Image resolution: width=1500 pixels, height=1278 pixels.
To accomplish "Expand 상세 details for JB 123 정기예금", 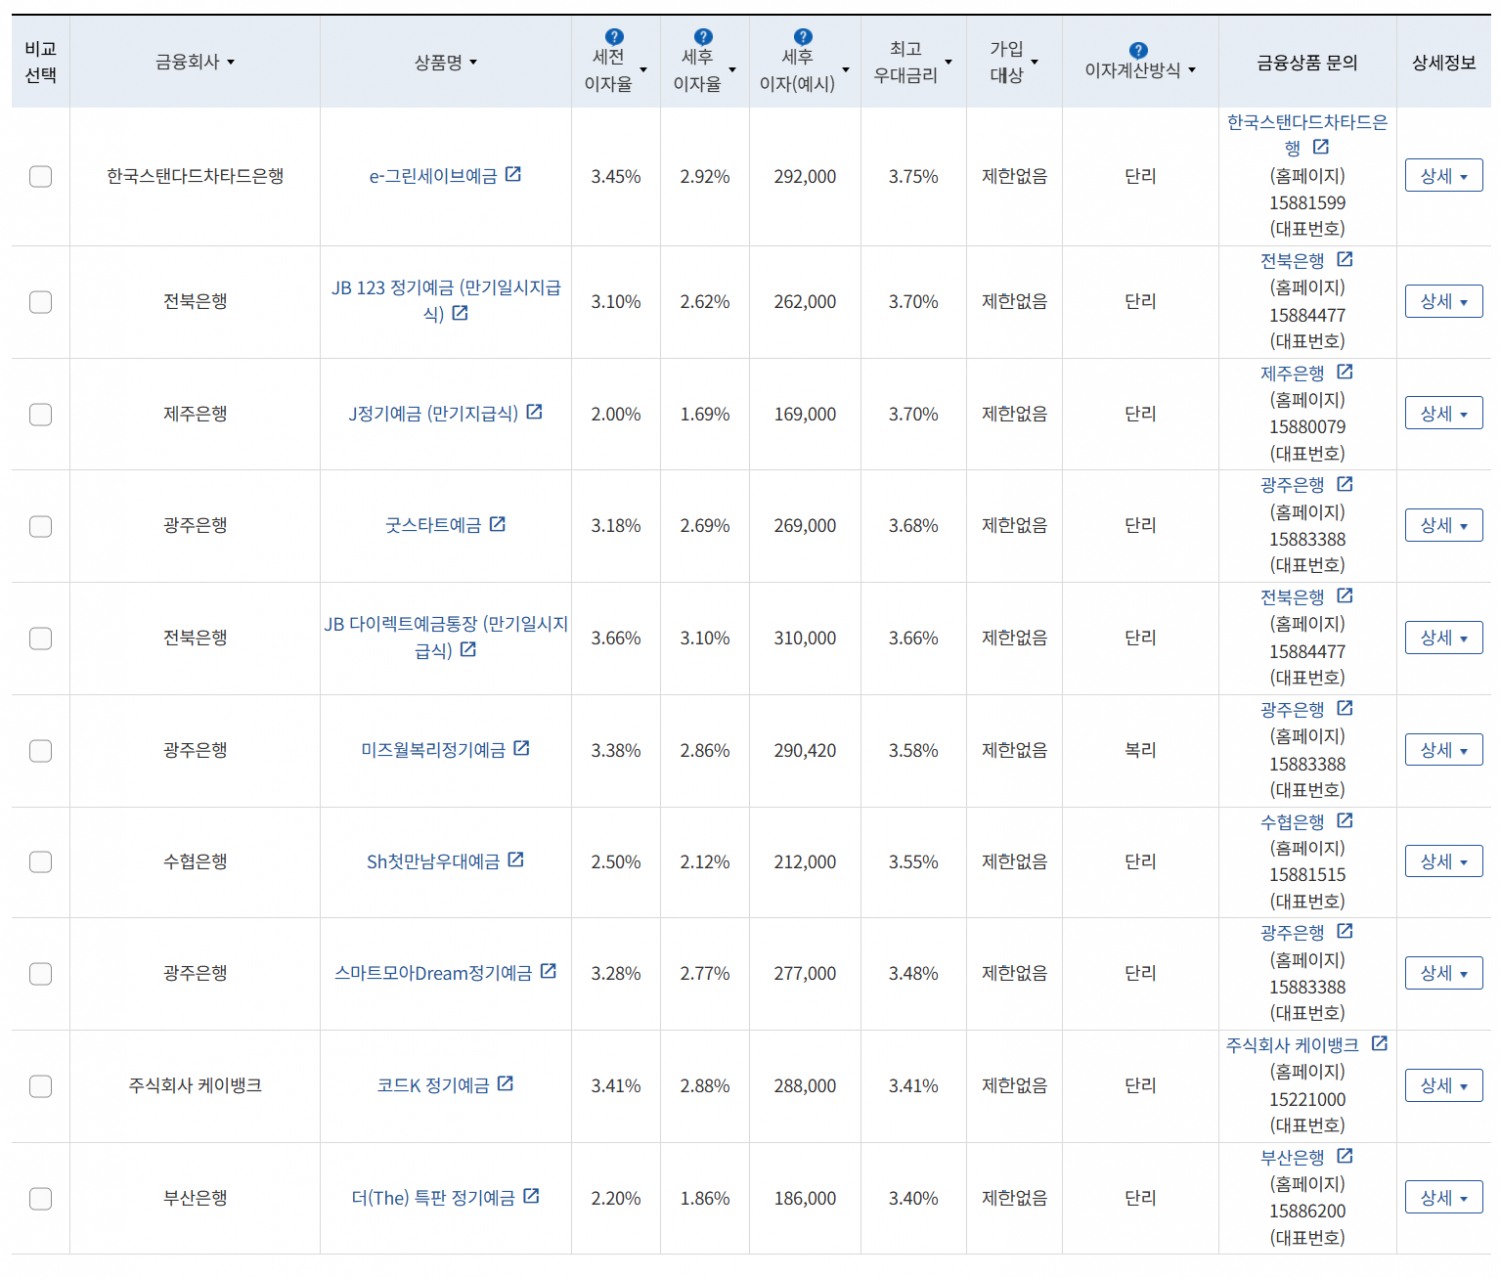I will click(1443, 301).
